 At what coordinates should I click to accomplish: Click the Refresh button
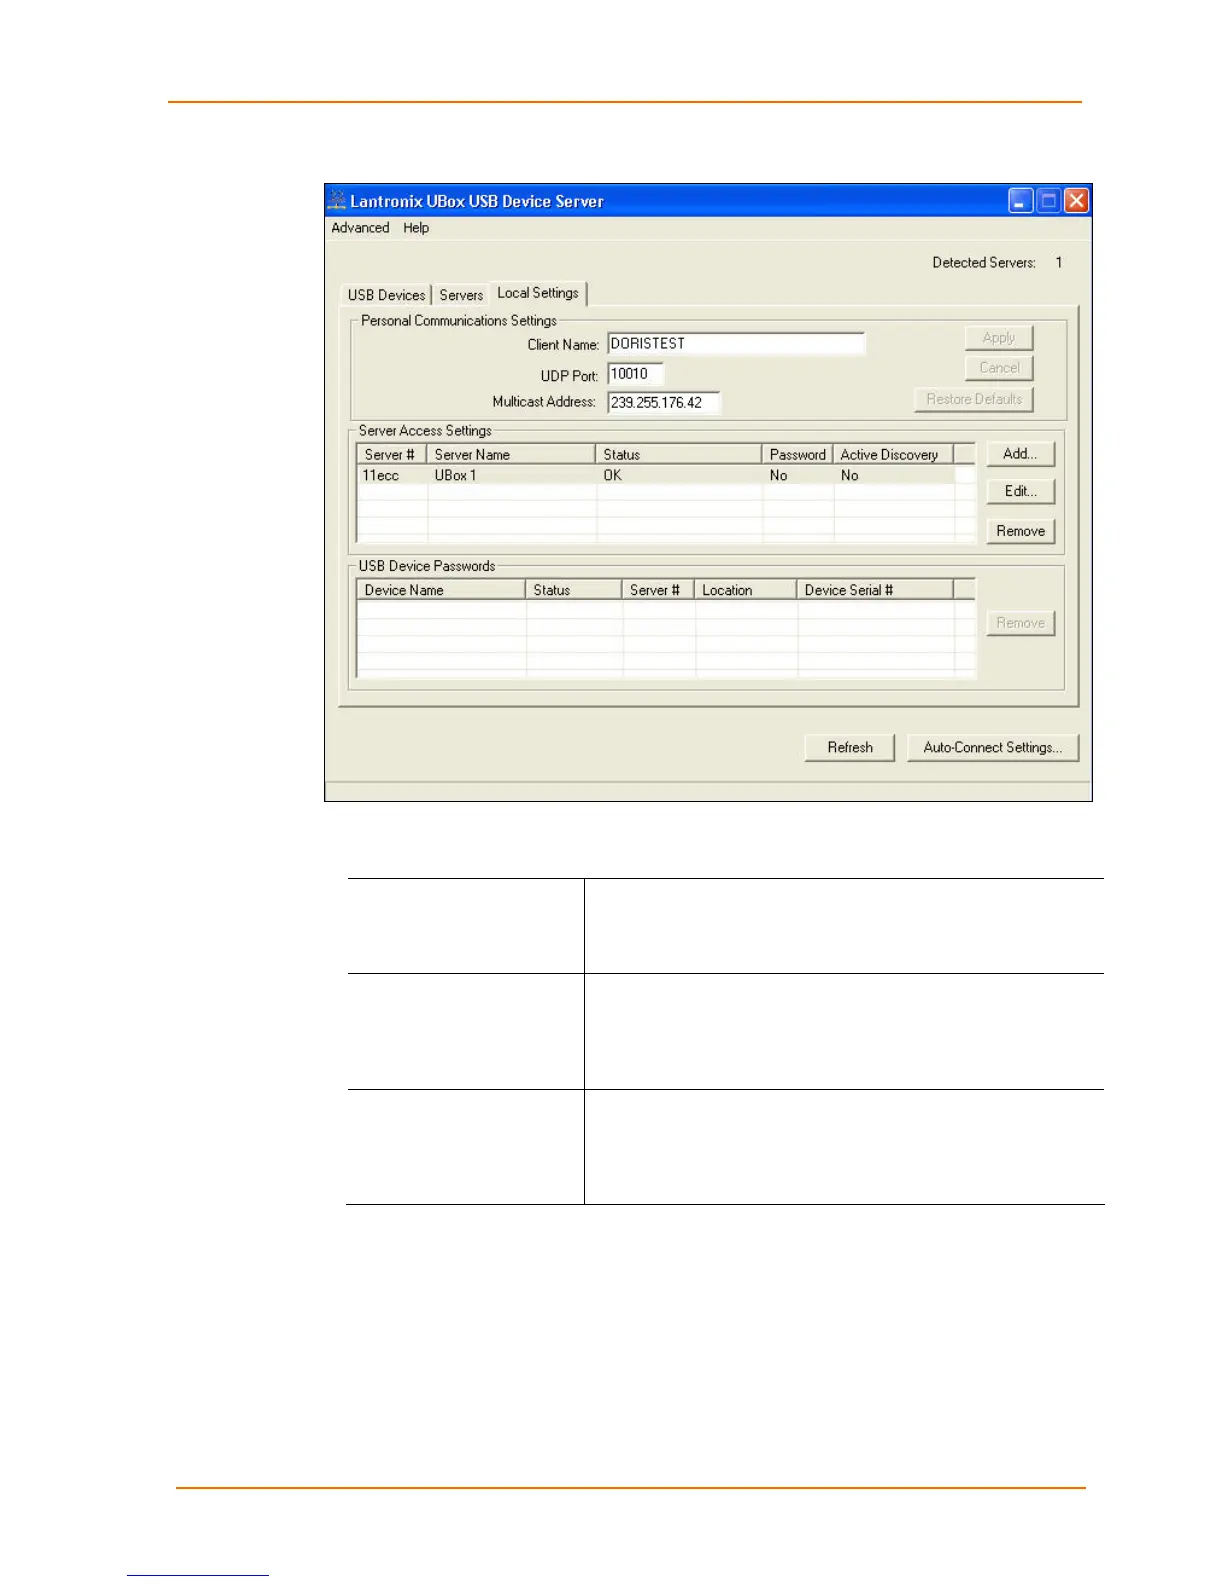(850, 748)
